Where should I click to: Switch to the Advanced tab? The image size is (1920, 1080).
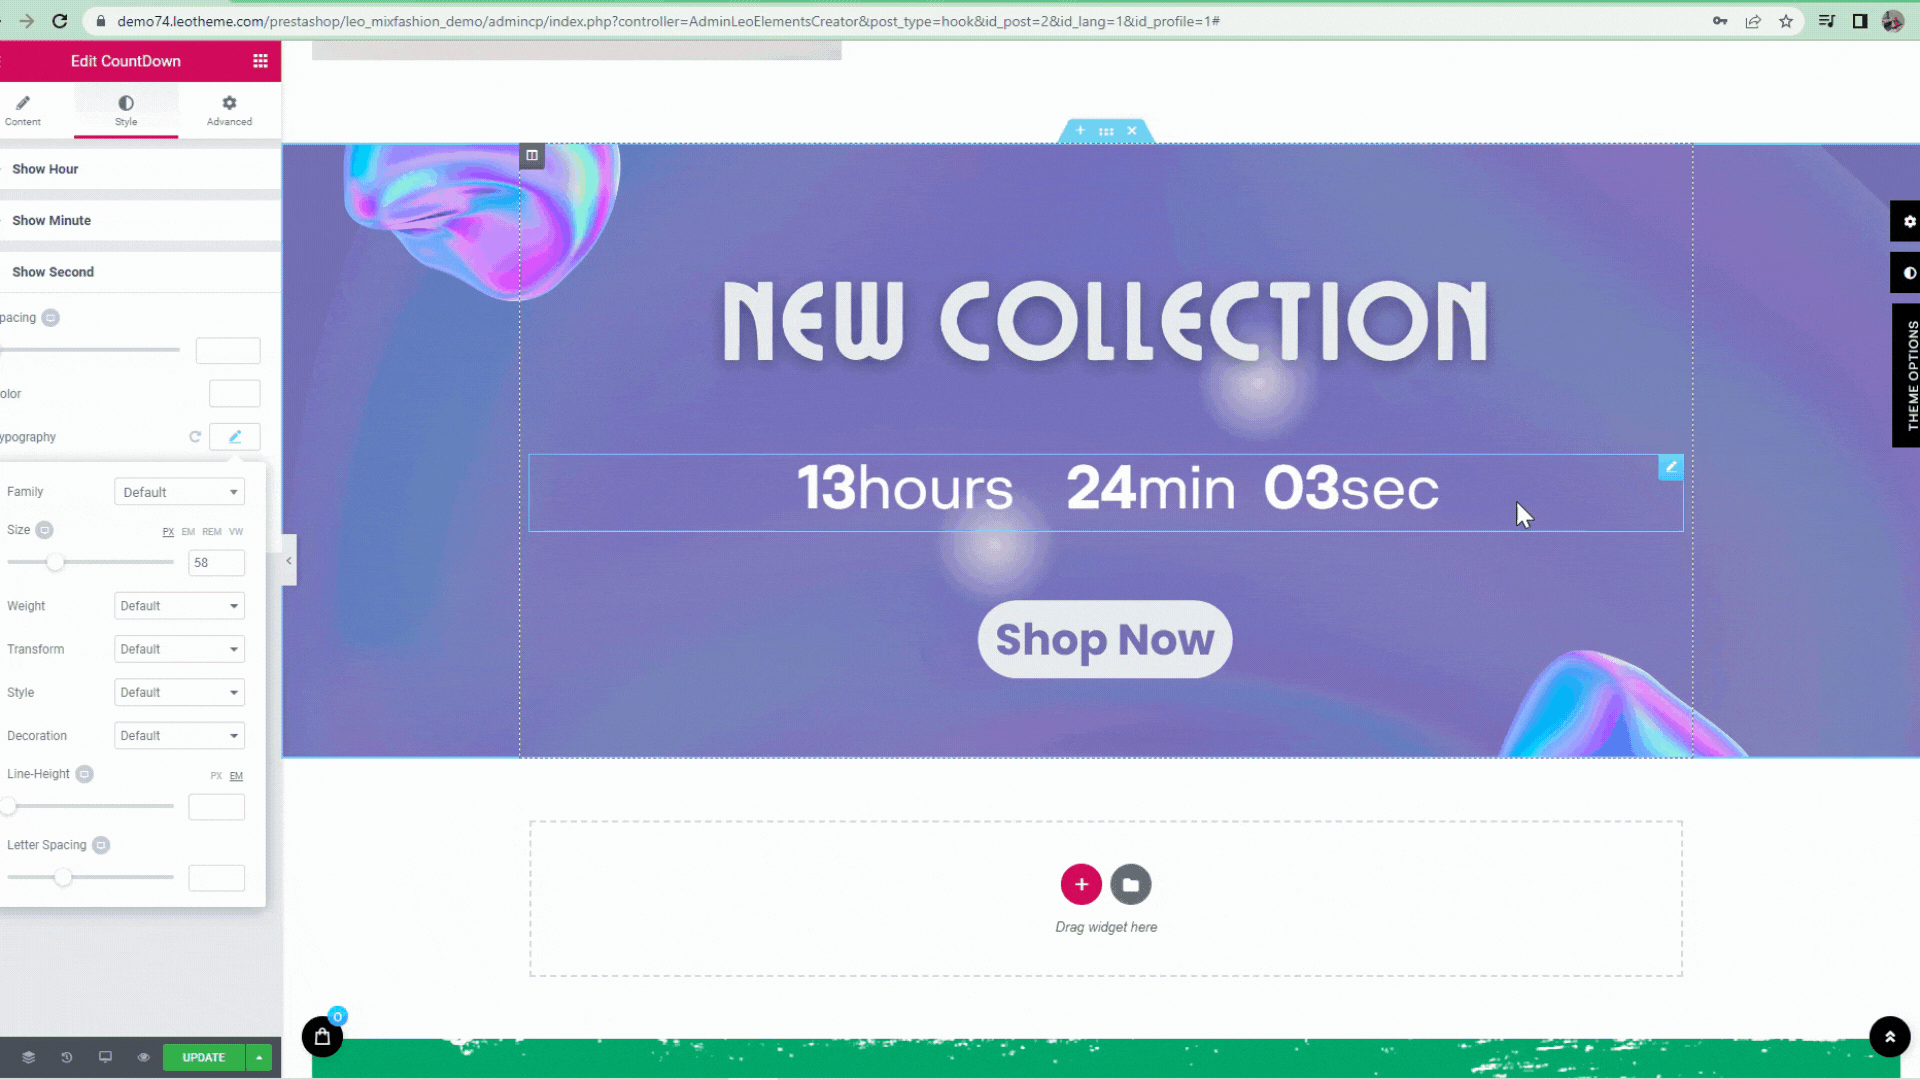coord(229,110)
